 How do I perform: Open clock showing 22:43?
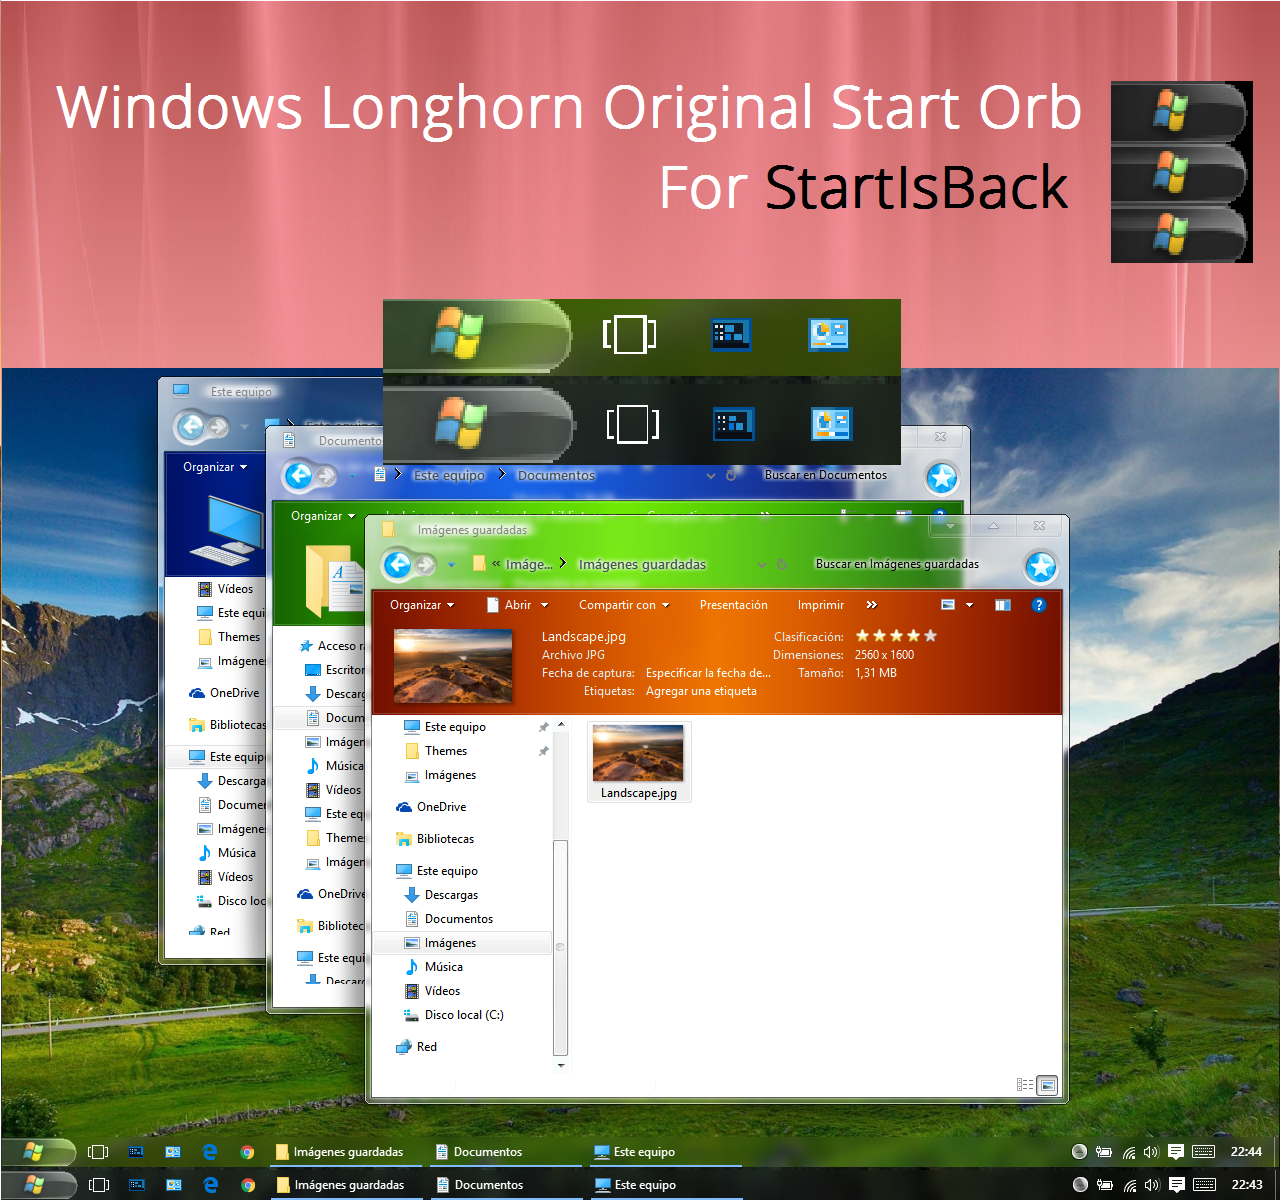click(1247, 1185)
